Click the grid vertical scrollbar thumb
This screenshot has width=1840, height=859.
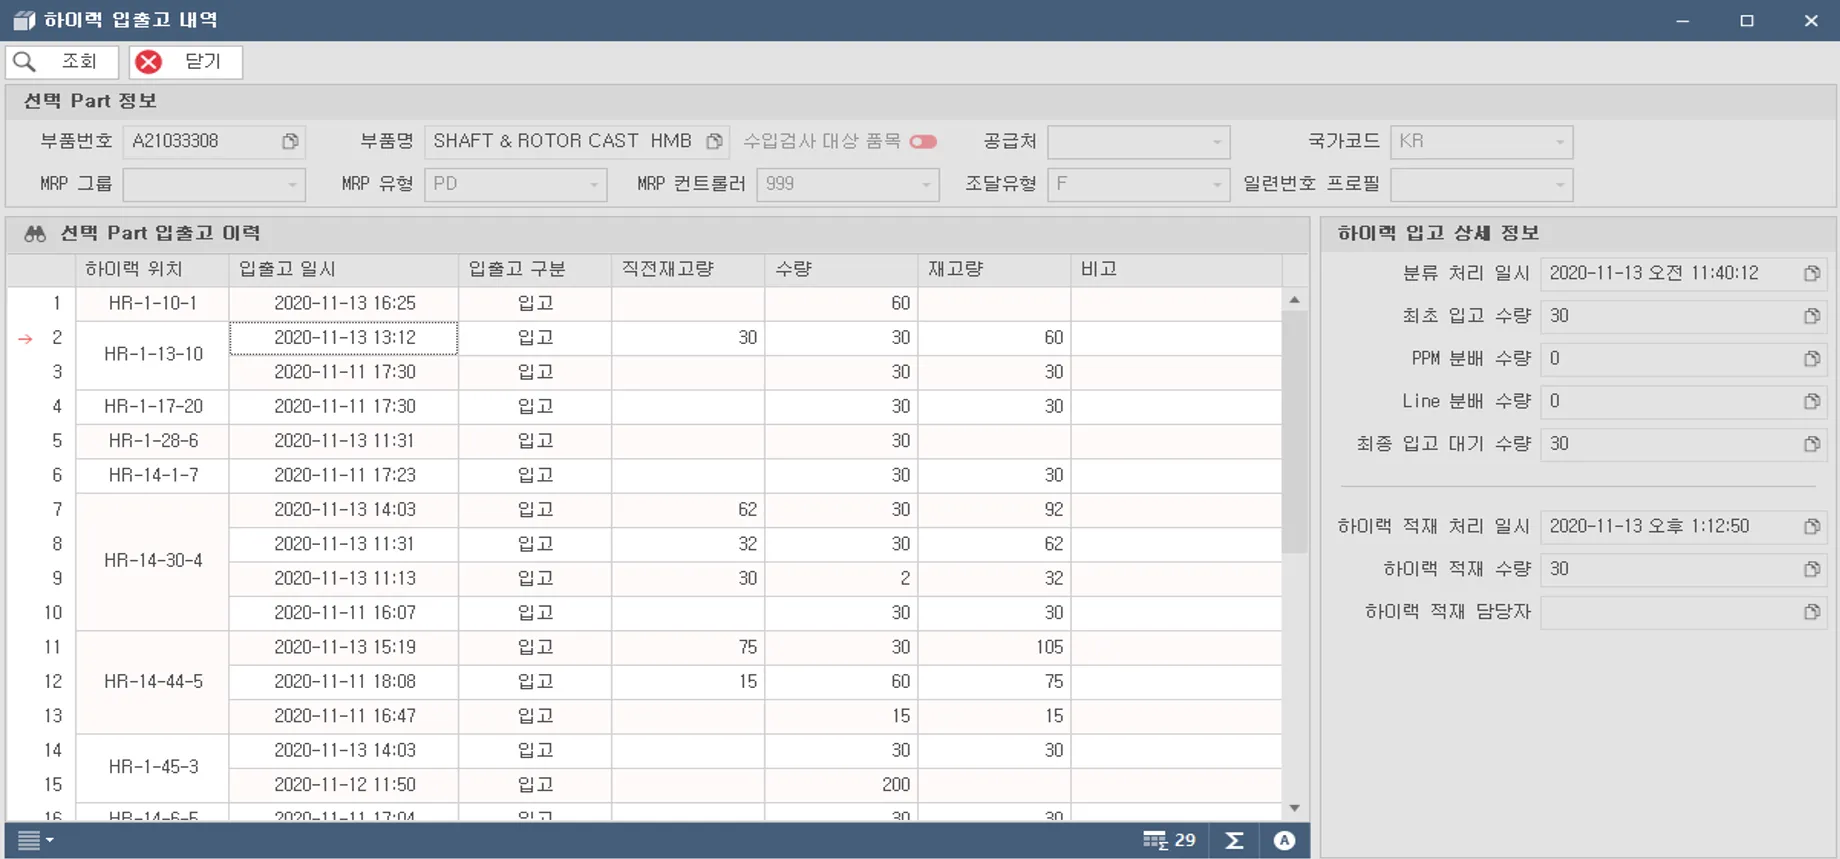point(1295,432)
